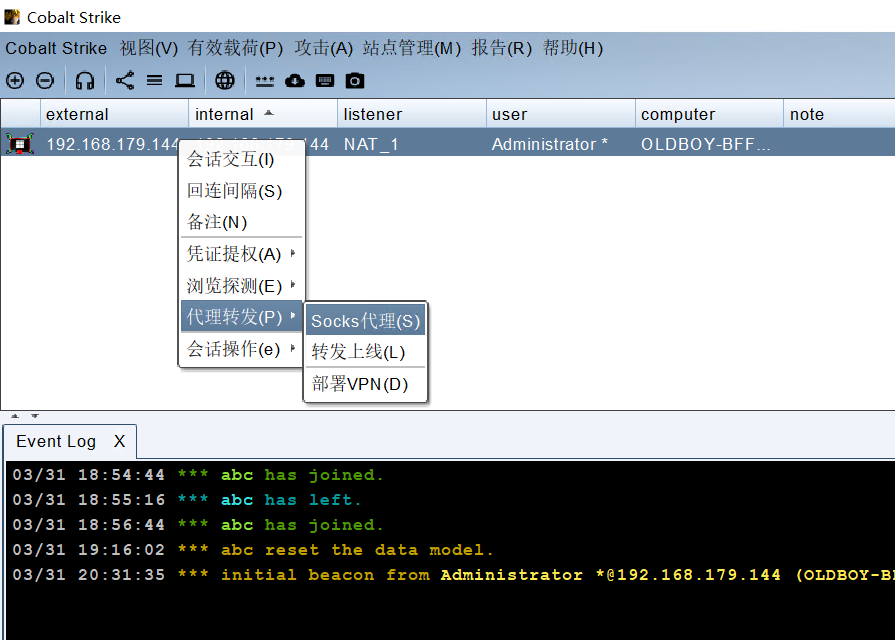The width and height of the screenshot is (895, 640).
Task: Open the 站点管理(M) menu
Action: tap(412, 48)
